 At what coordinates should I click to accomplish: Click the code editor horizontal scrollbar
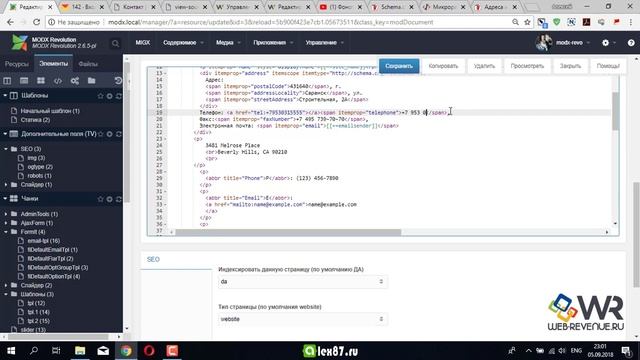[288, 232]
